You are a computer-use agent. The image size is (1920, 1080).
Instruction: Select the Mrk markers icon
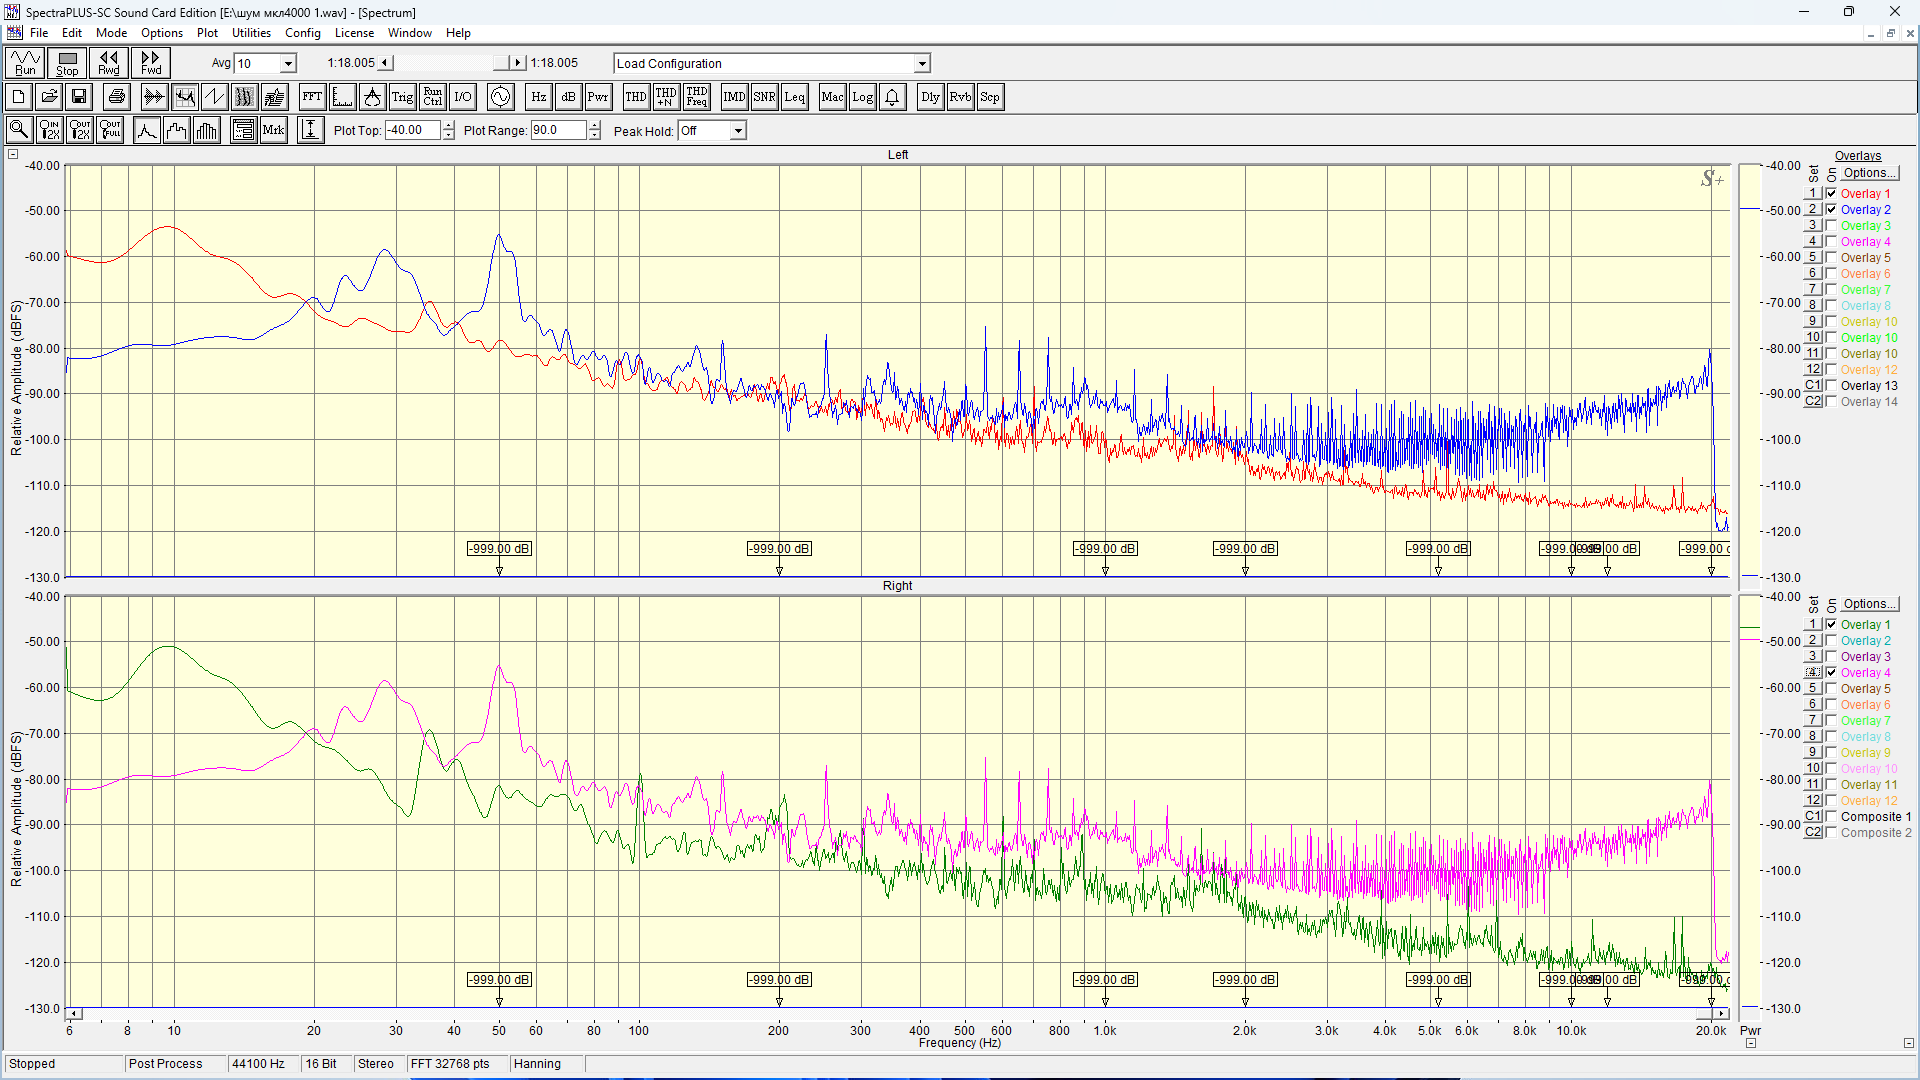(273, 130)
